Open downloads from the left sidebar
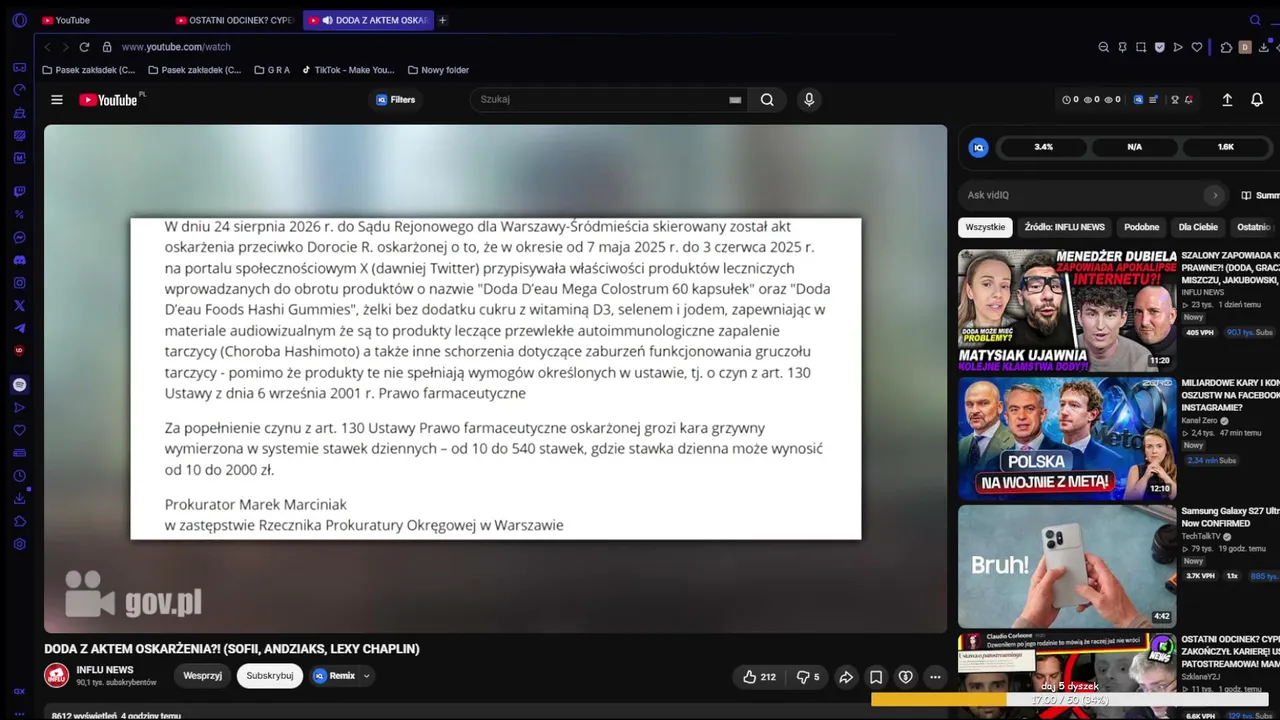This screenshot has width=1280, height=720. tap(19, 498)
